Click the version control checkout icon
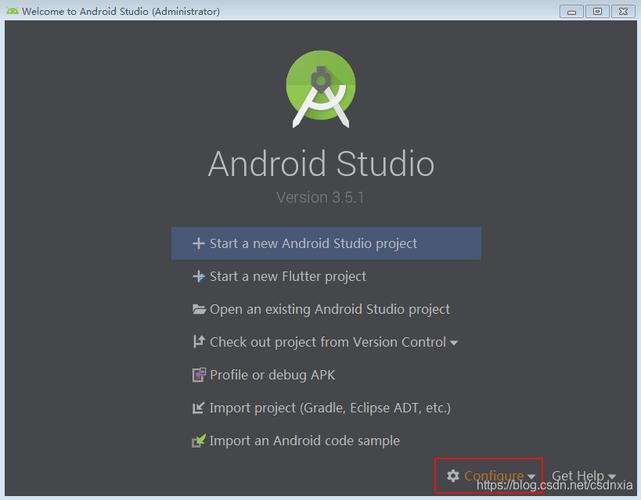 point(199,342)
